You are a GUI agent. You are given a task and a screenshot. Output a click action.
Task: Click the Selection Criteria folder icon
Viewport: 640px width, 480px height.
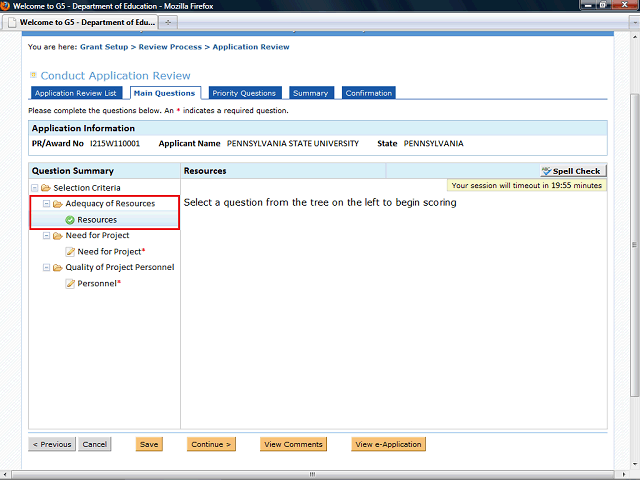pos(46,188)
